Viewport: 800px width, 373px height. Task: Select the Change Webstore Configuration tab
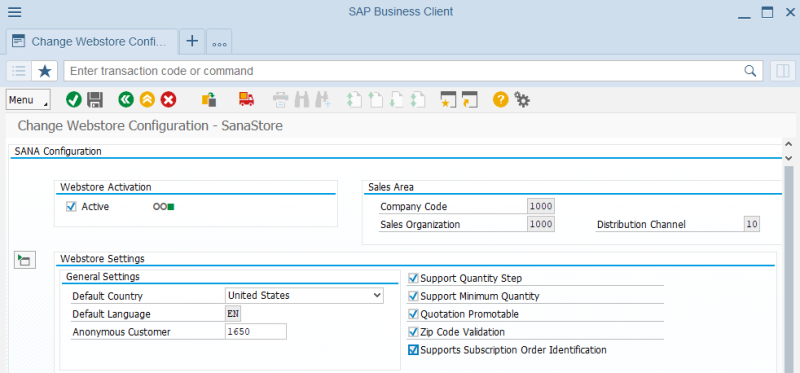tap(92, 42)
